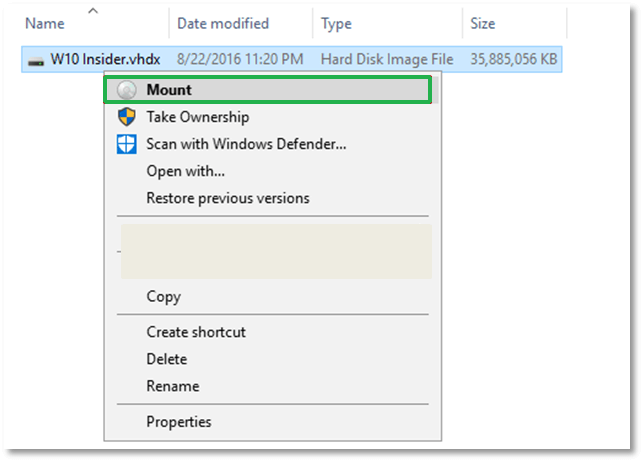Choose Mount from the context menu

pos(267,90)
